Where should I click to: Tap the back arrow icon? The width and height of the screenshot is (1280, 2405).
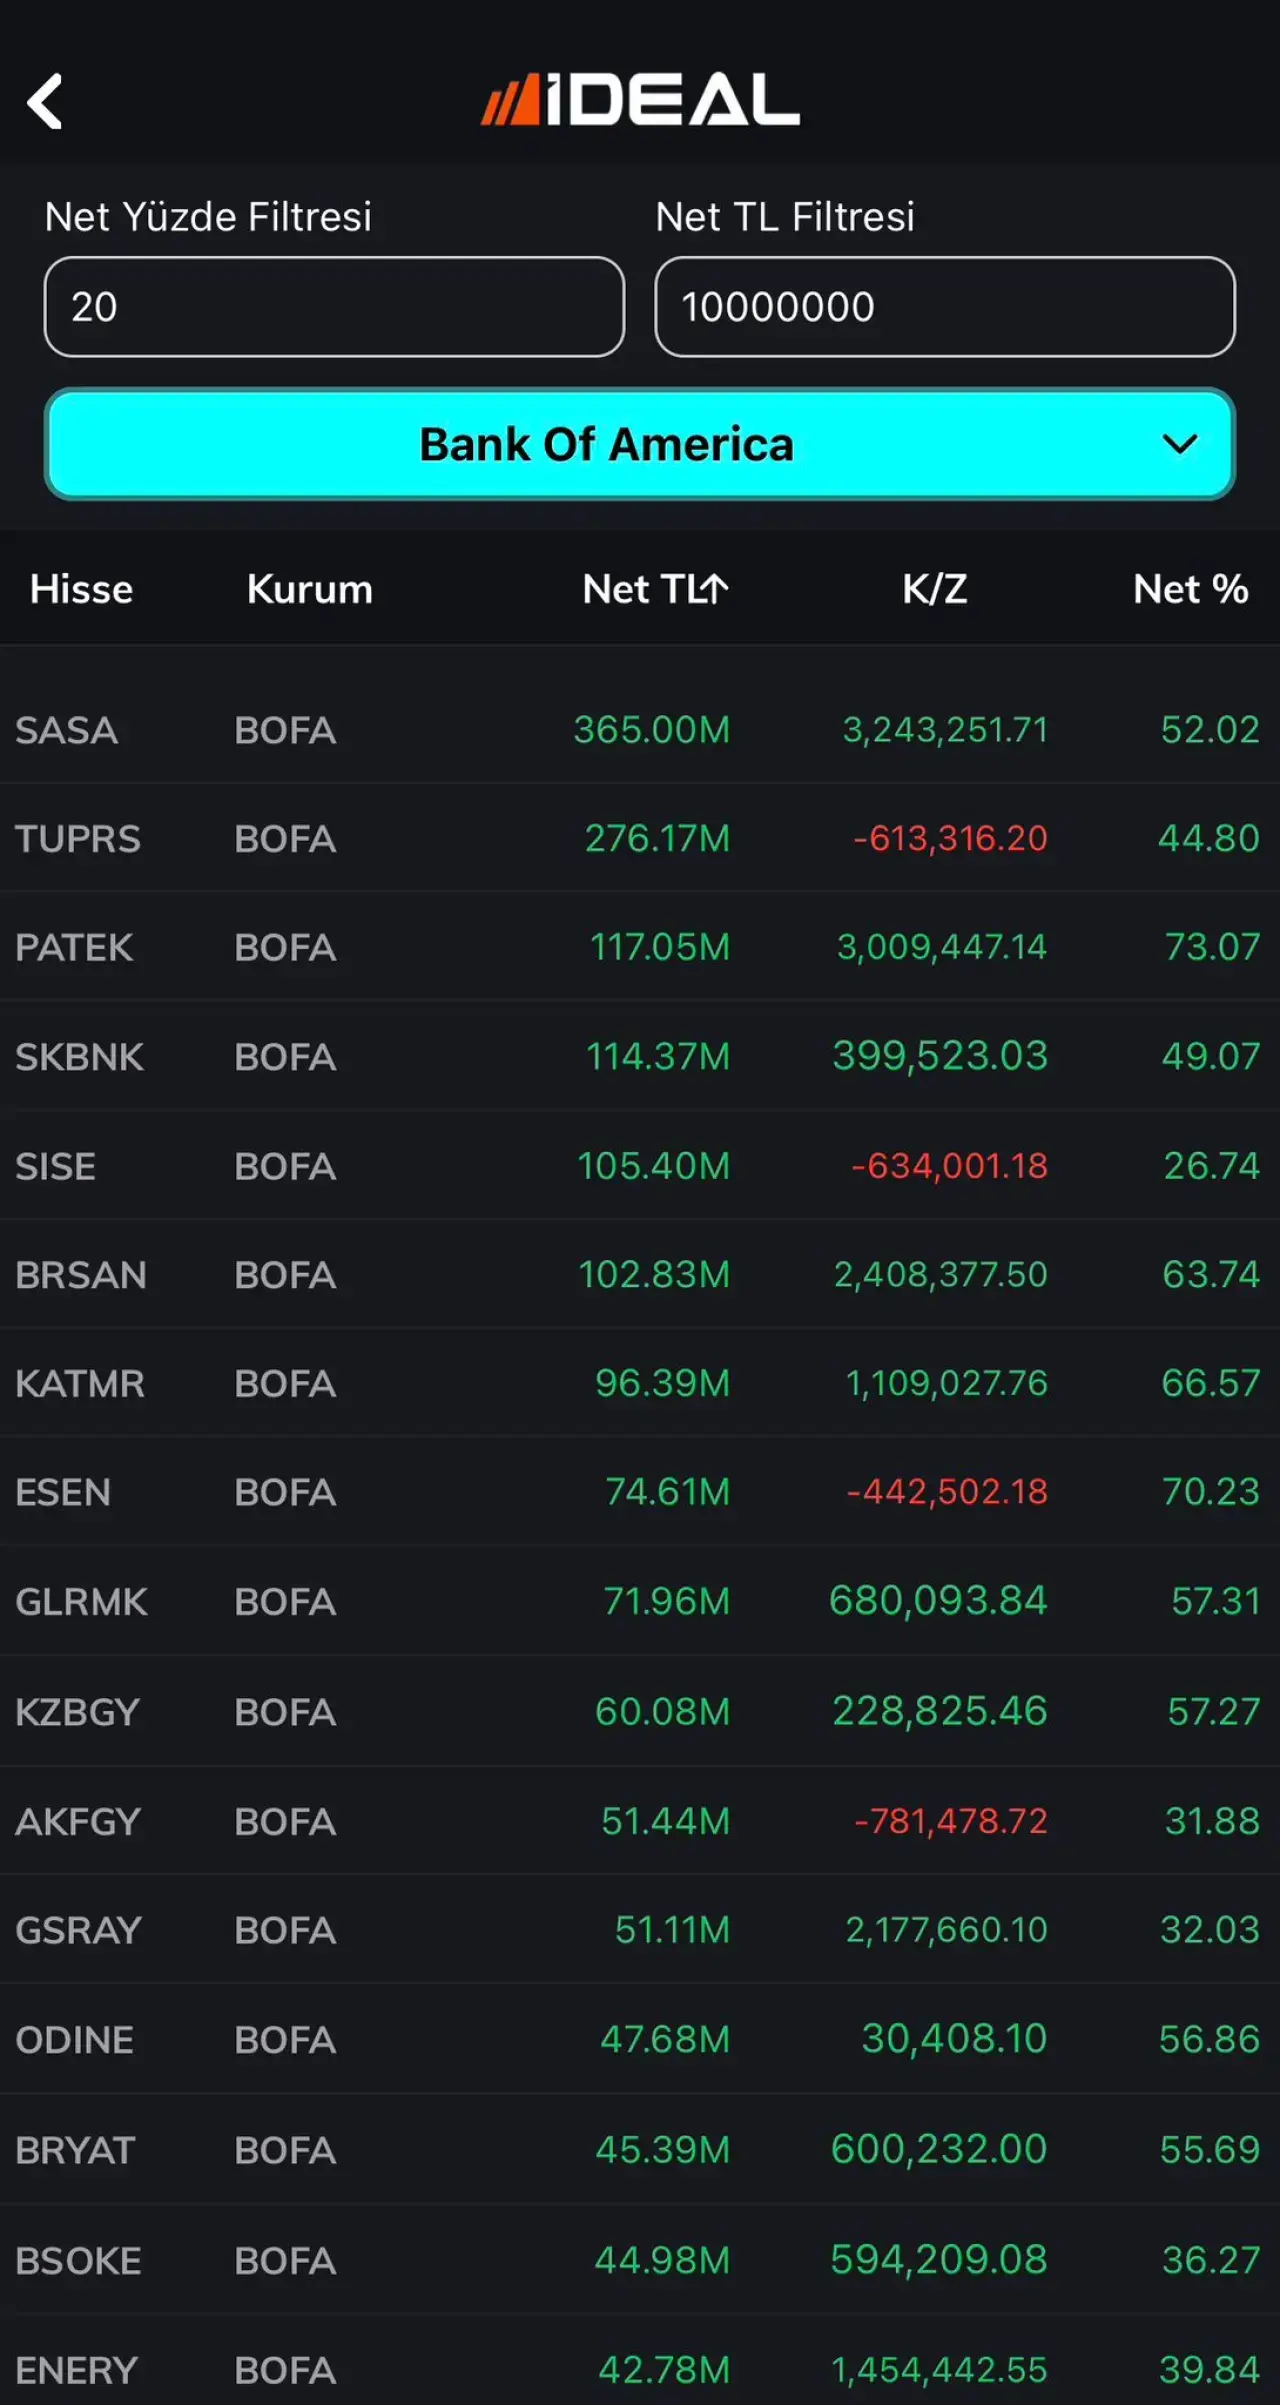coord(45,101)
